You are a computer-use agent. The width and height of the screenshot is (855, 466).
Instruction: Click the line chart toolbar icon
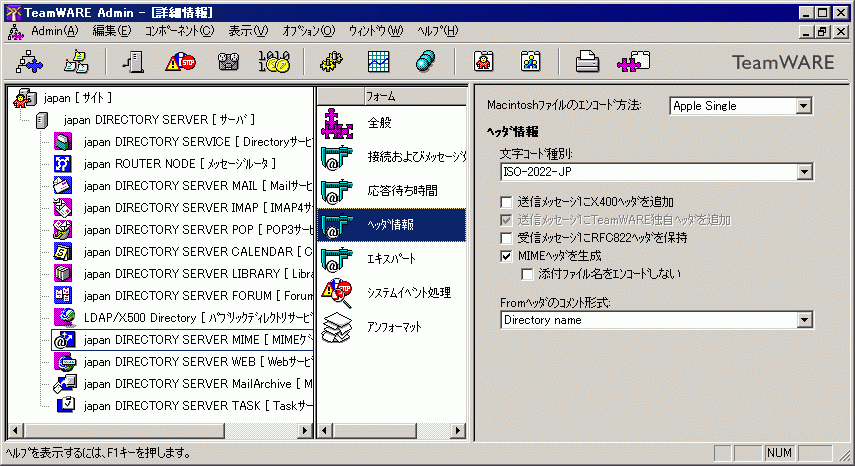[378, 62]
